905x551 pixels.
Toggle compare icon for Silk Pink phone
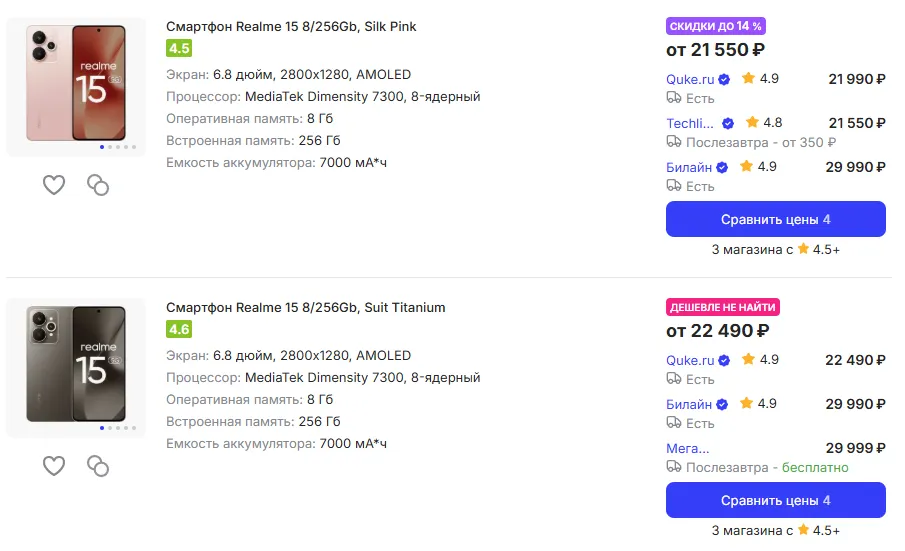[98, 184]
